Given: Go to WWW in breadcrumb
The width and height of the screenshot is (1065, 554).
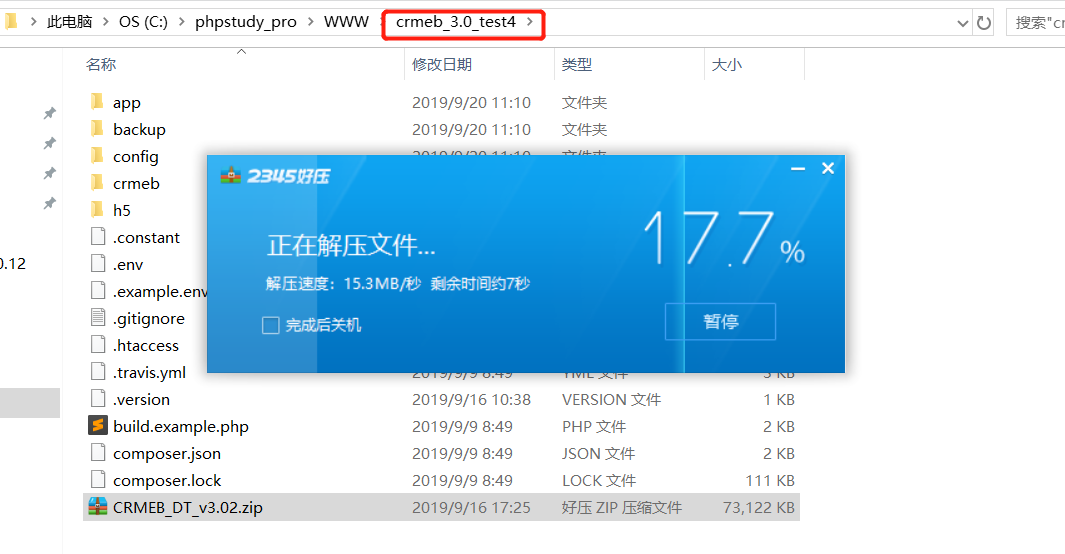Looking at the screenshot, I should point(346,22).
